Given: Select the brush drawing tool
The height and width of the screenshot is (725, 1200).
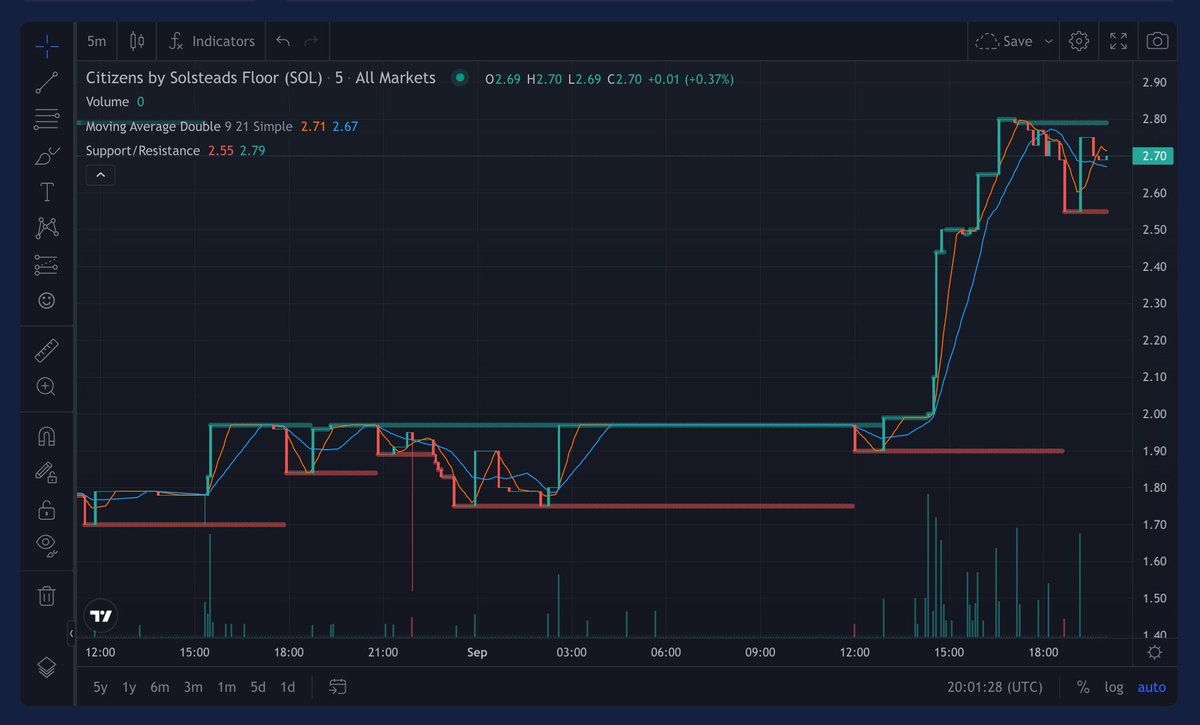Looking at the screenshot, I should [x=46, y=156].
